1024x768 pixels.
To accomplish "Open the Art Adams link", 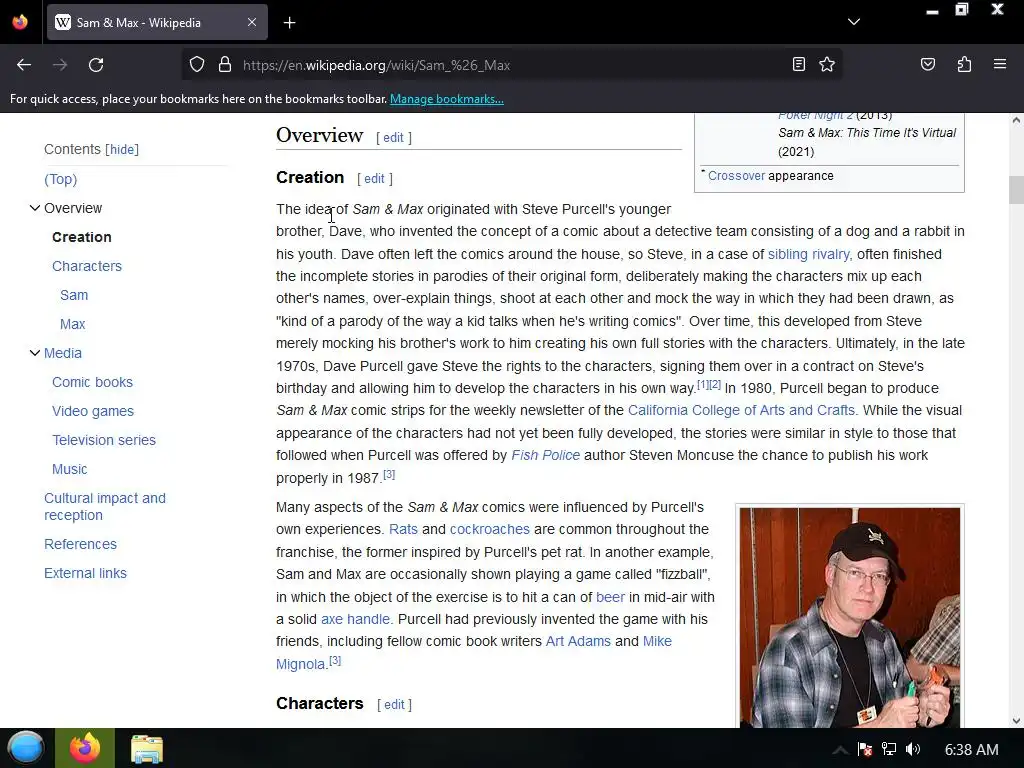I will 578,641.
